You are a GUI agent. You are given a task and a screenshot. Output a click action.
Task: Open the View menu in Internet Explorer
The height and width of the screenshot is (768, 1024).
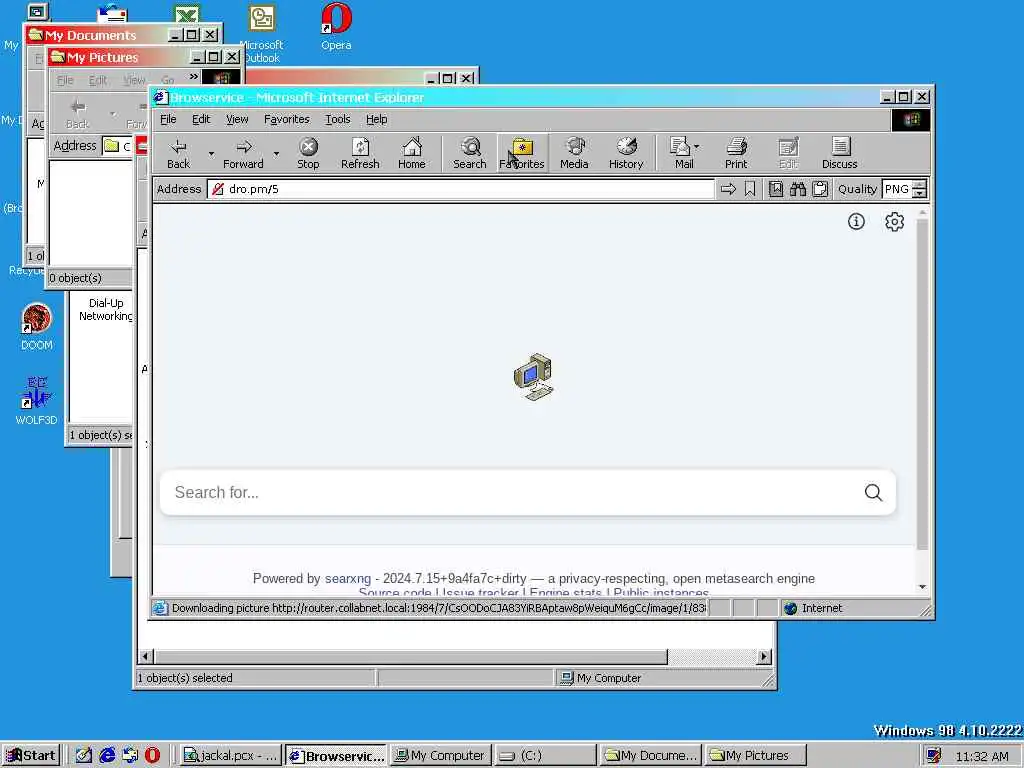237,120
